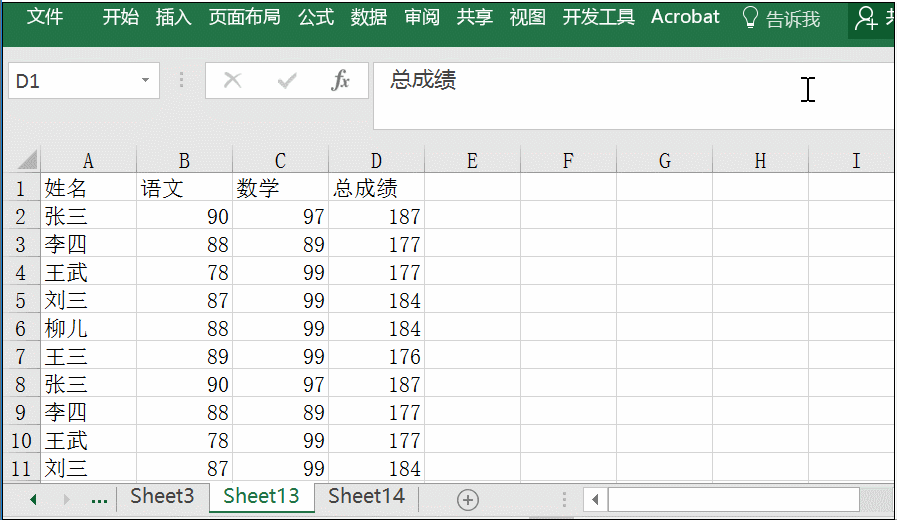Switch to Sheet14 tab

pyautogui.click(x=366, y=496)
